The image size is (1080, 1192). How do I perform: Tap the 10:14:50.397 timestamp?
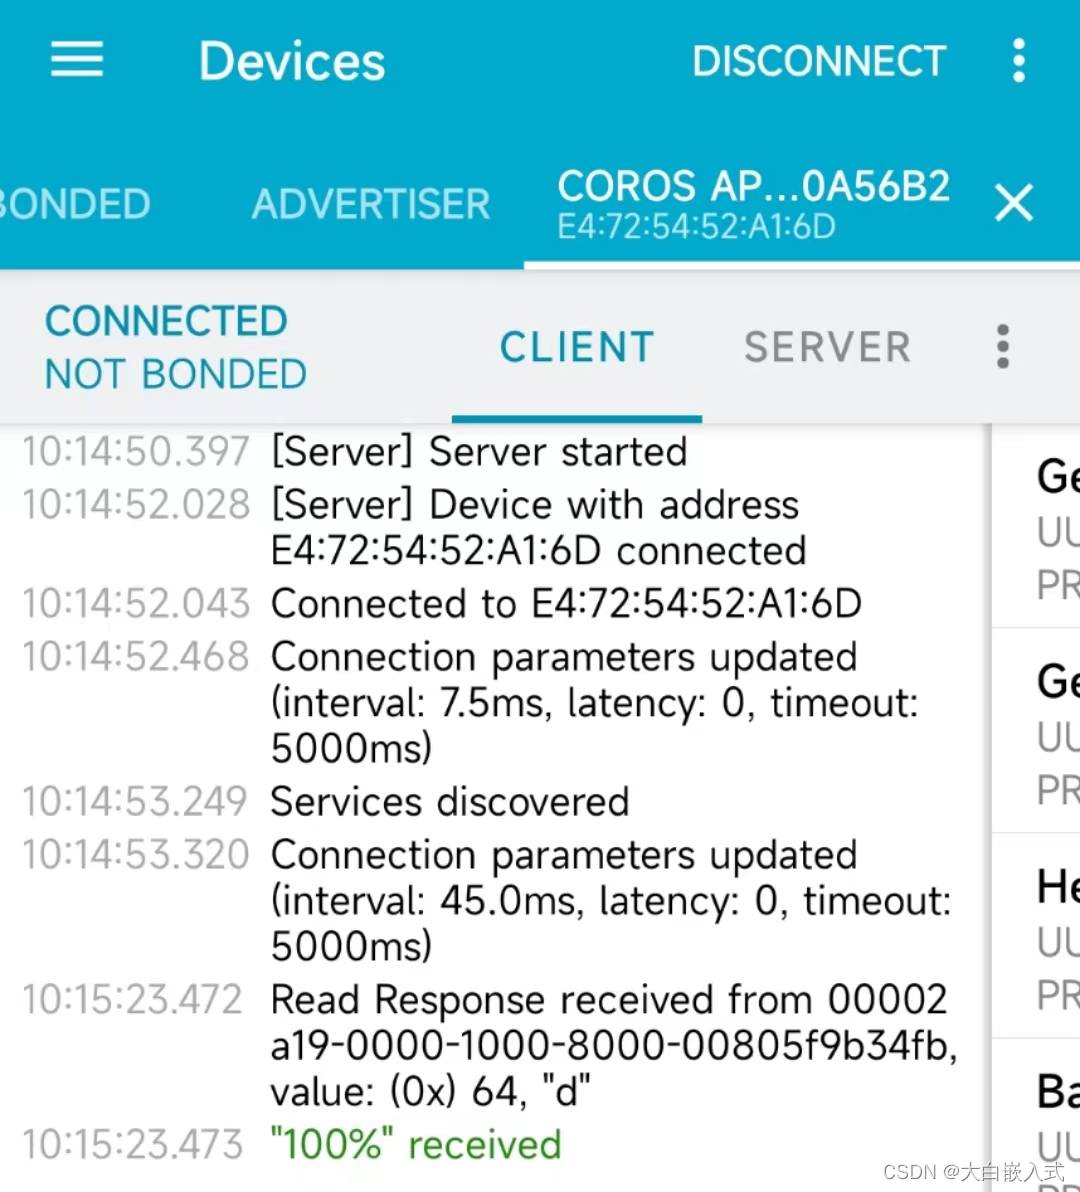point(135,452)
